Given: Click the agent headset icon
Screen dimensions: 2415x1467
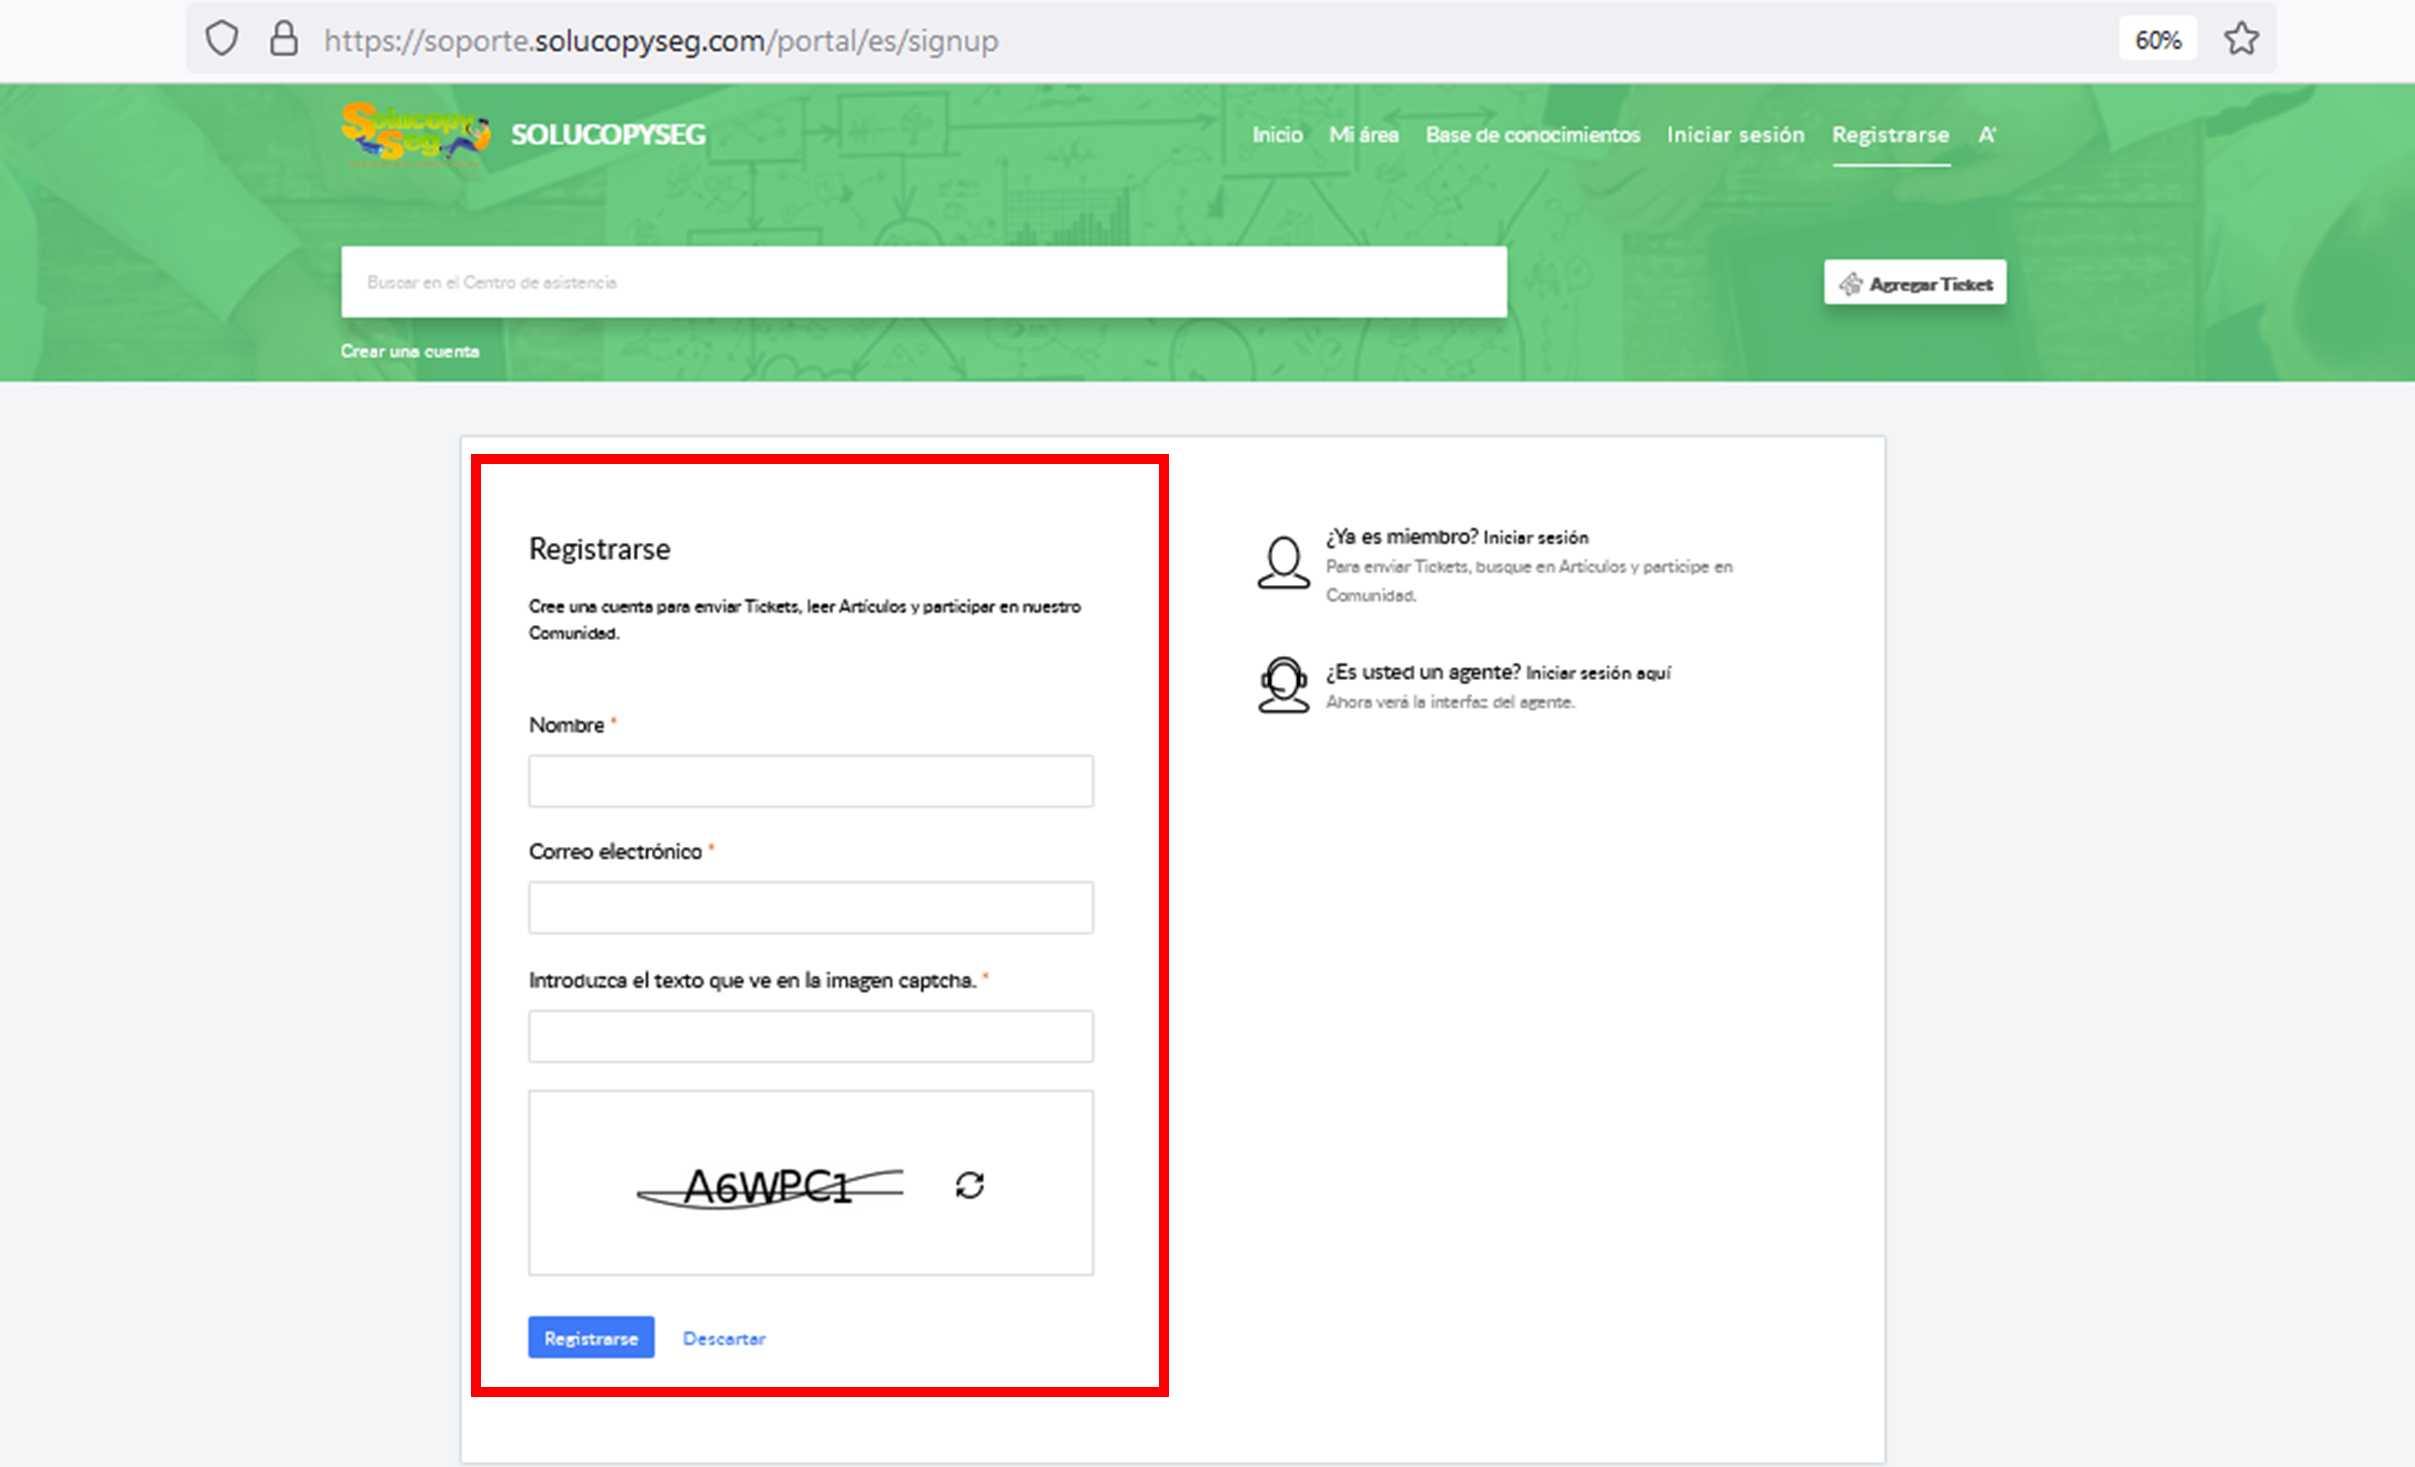Looking at the screenshot, I should (1283, 685).
